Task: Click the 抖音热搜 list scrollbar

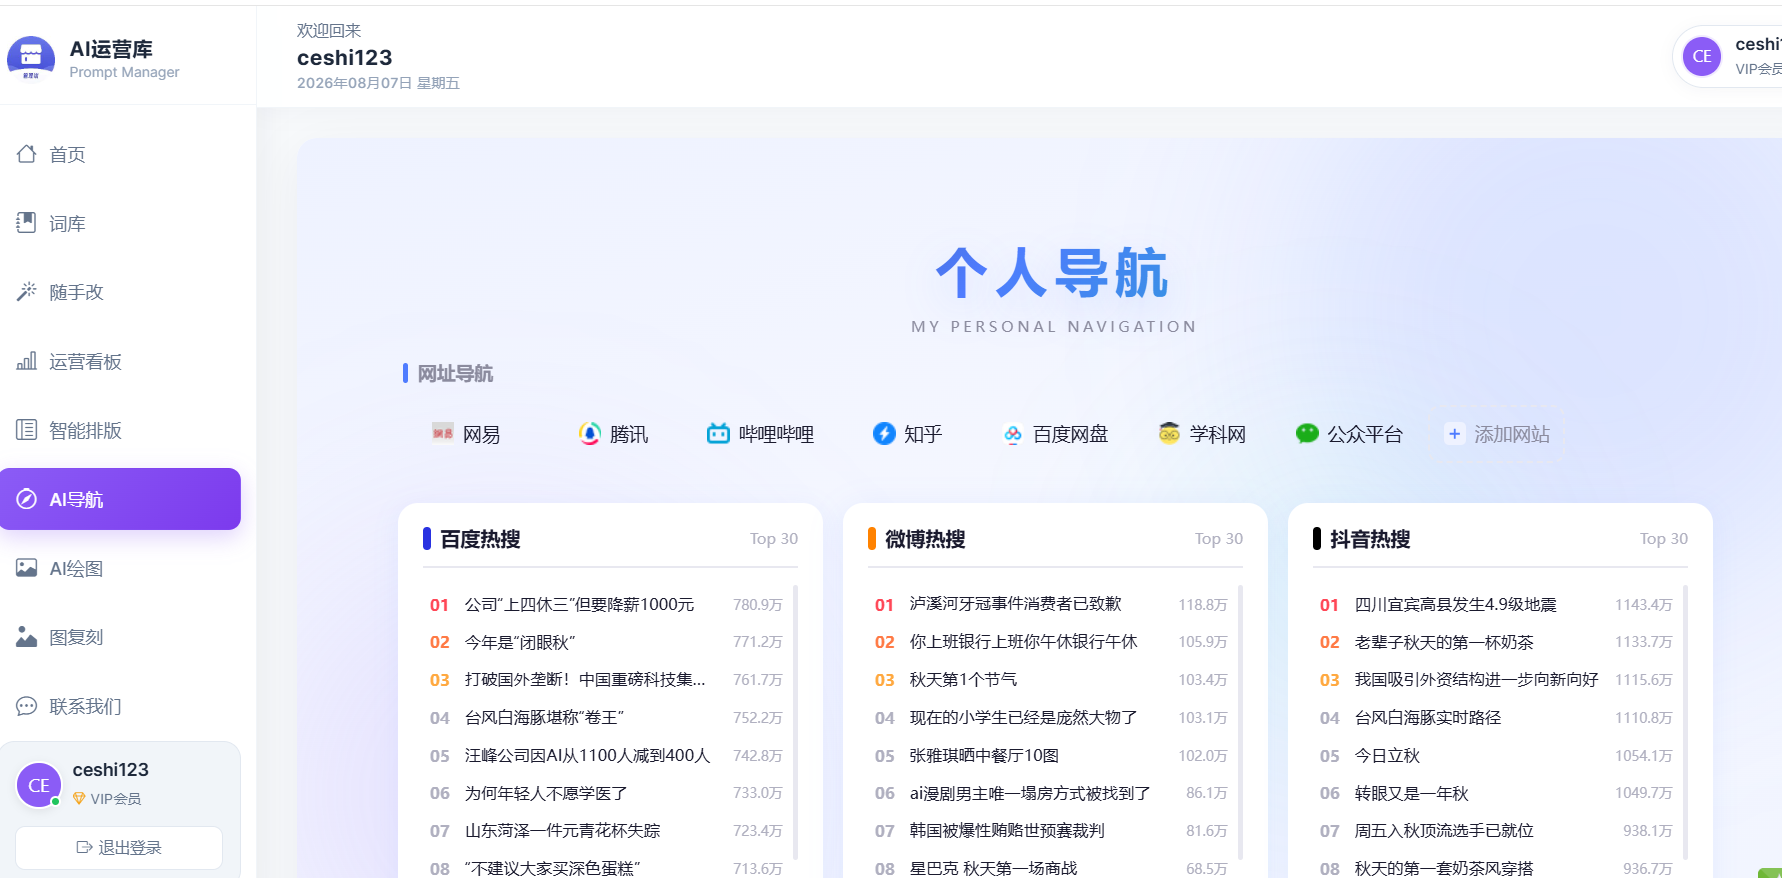Action: pyautogui.click(x=1685, y=722)
